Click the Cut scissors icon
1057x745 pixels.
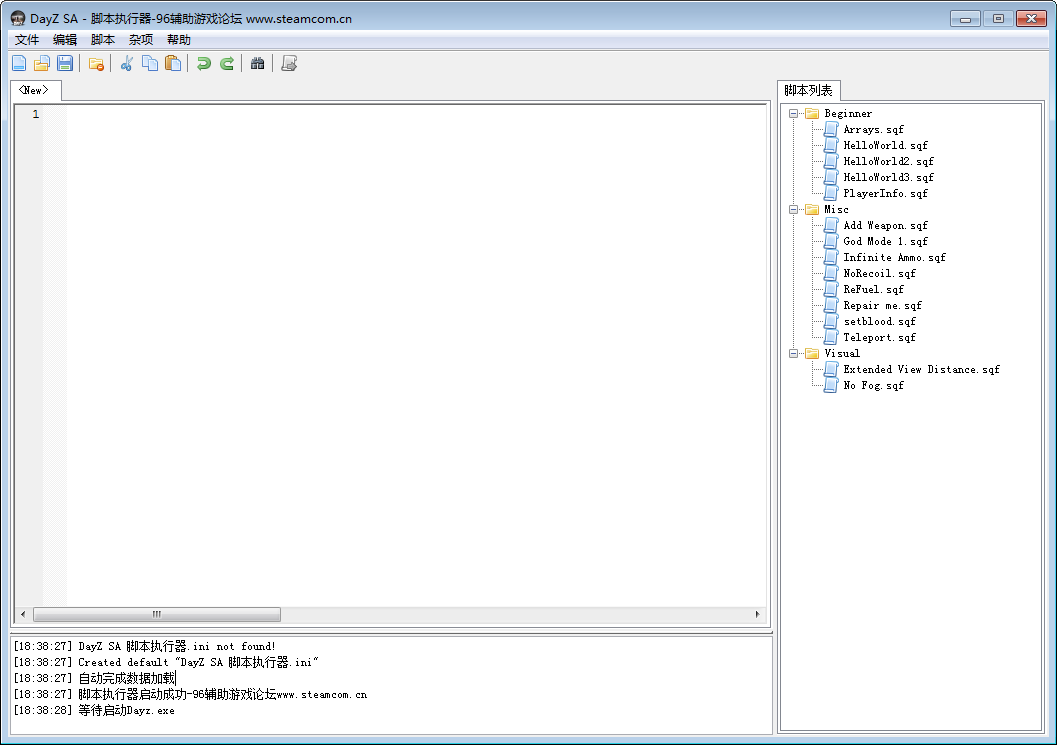[127, 63]
